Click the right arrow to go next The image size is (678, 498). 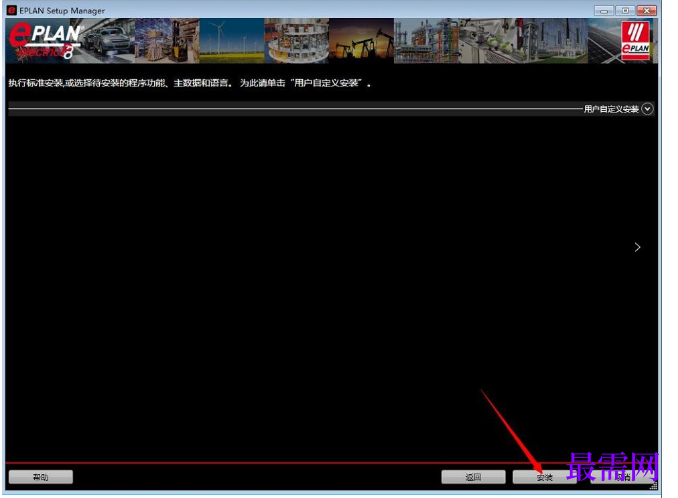(x=637, y=247)
